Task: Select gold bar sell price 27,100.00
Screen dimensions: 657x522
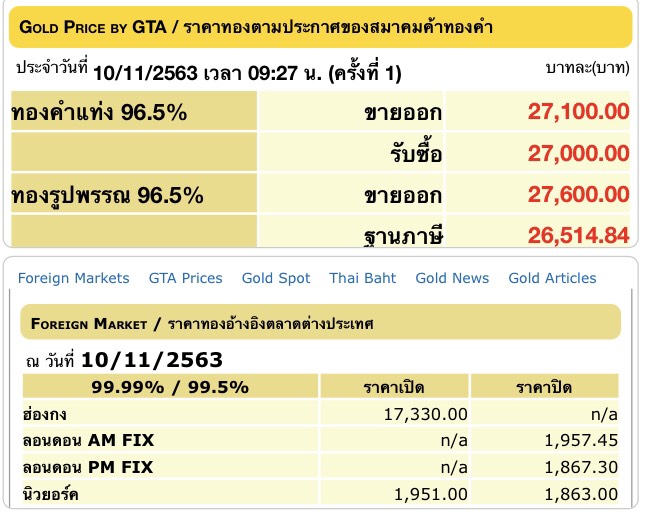Action: point(578,111)
